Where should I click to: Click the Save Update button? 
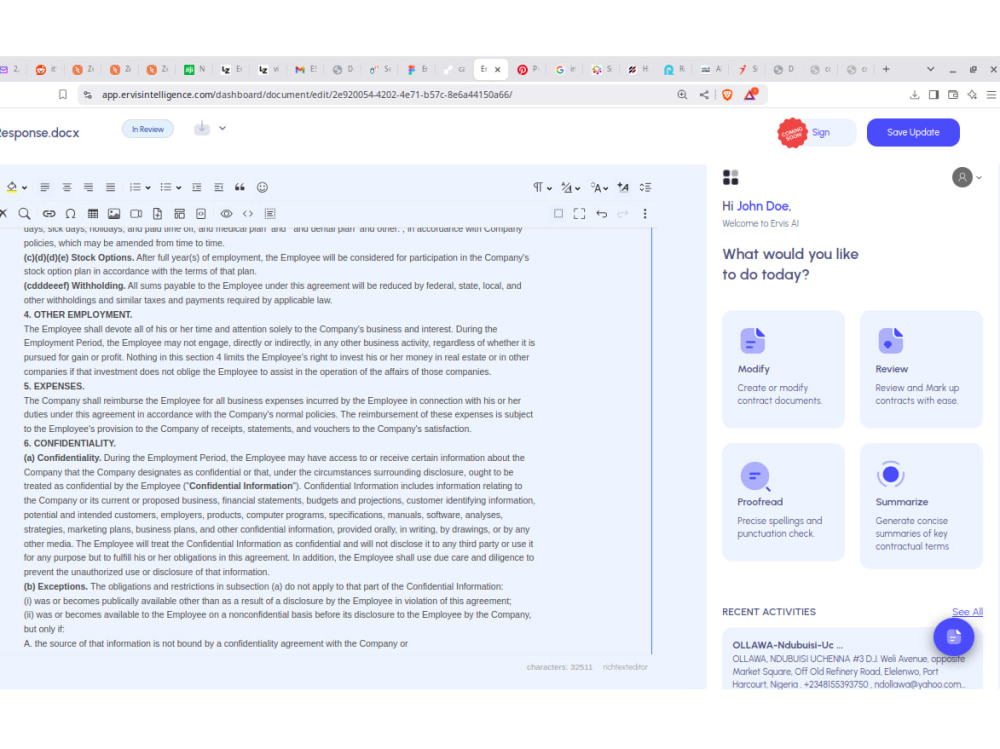coord(913,132)
